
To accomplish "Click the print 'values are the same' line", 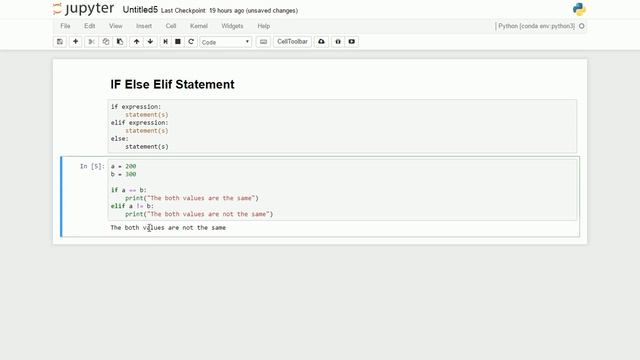I will pyautogui.click(x=192, y=198).
